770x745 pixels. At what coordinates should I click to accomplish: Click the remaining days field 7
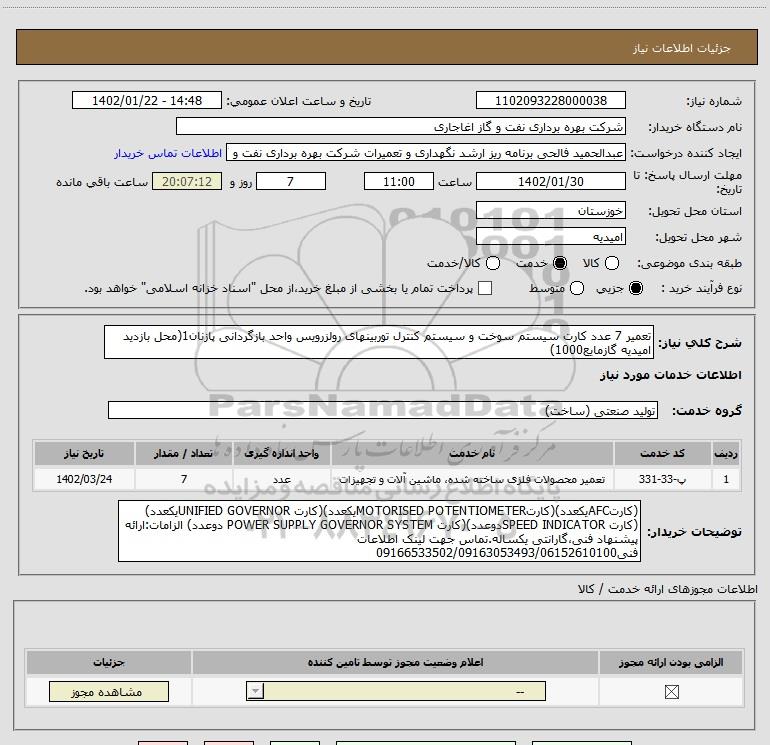click(291, 182)
